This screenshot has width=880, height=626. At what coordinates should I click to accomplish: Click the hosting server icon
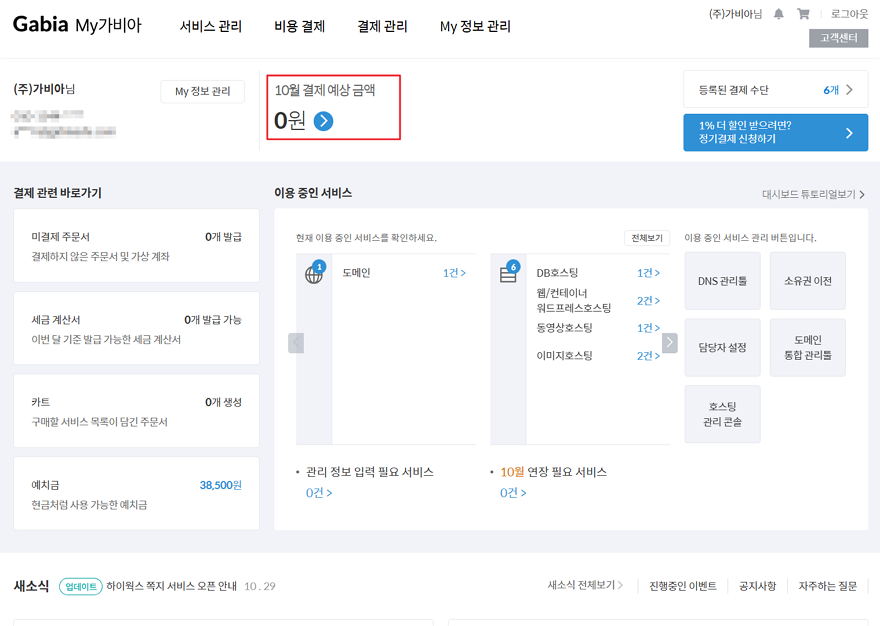coord(508,275)
